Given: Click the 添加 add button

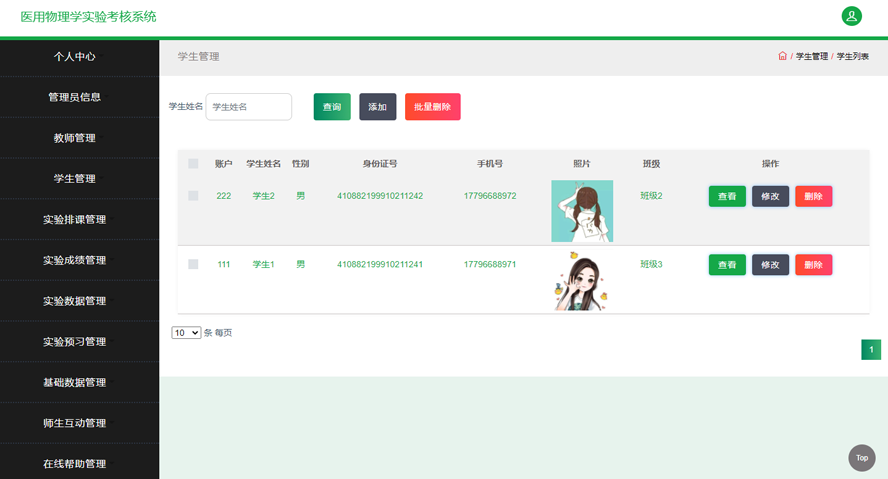Looking at the screenshot, I should 378,106.
